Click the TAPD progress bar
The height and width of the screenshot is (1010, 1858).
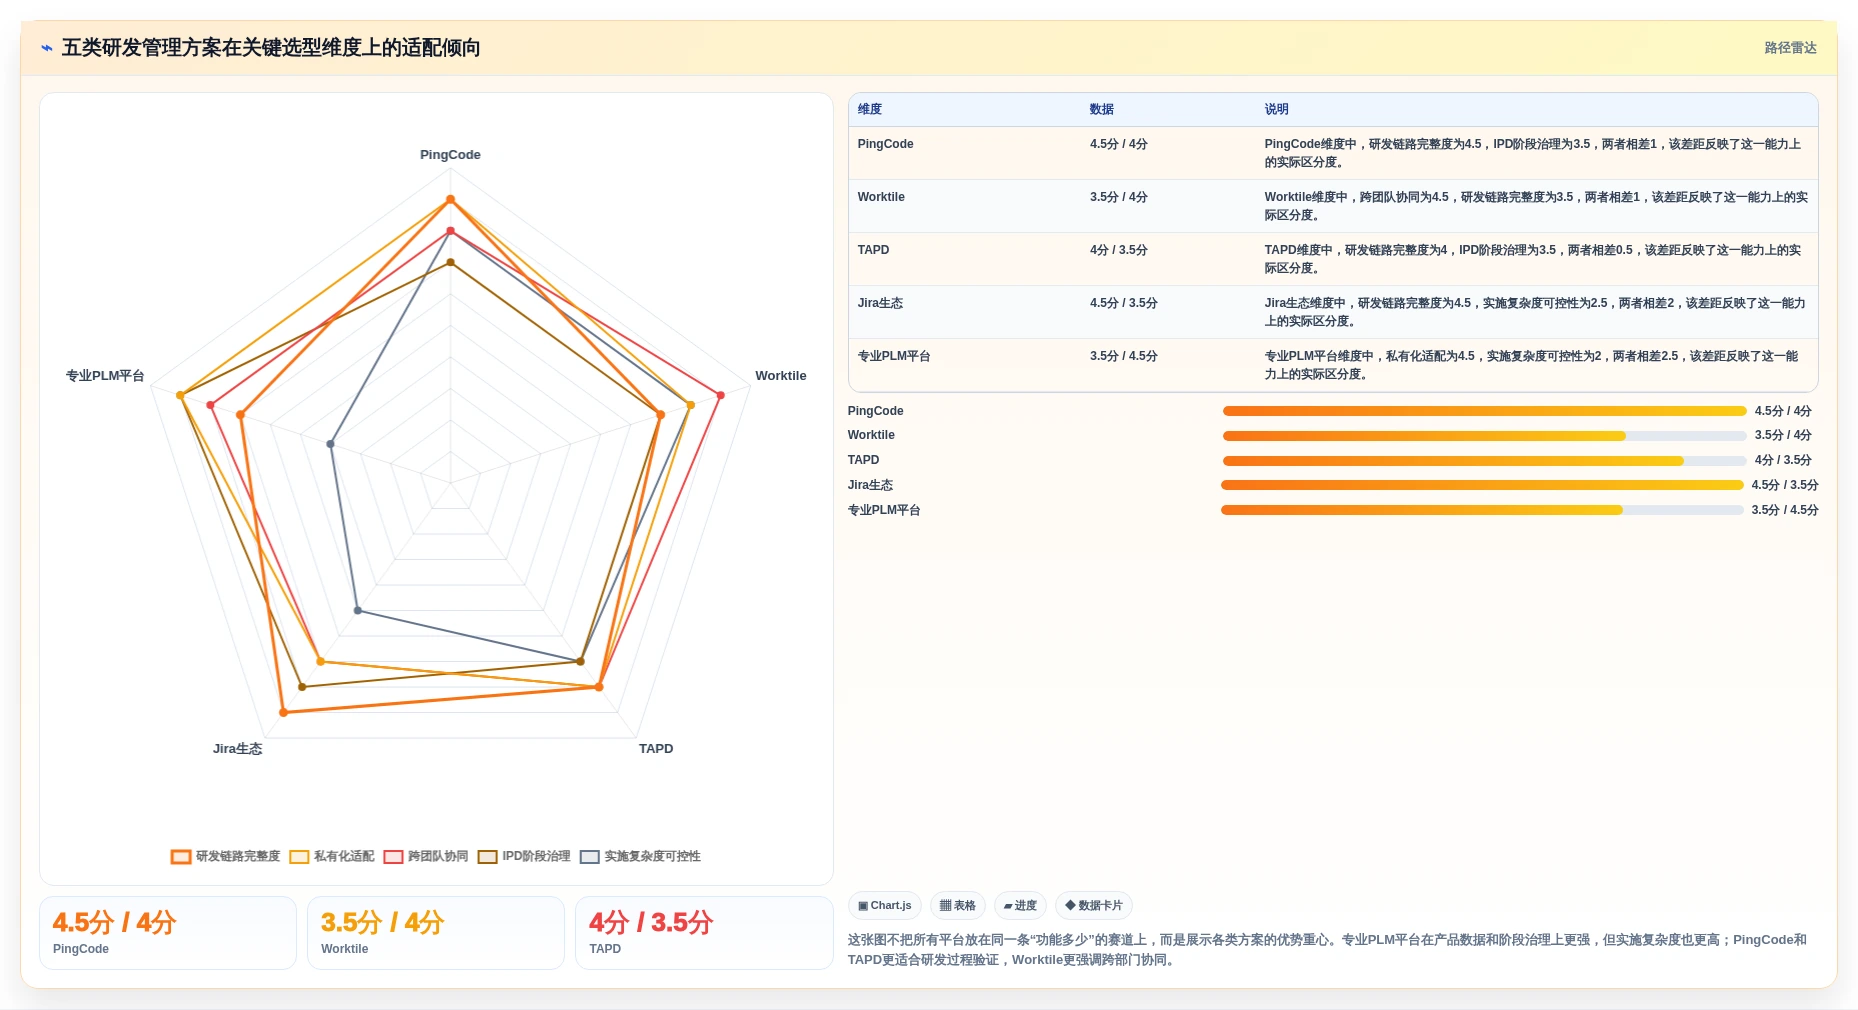1484,461
